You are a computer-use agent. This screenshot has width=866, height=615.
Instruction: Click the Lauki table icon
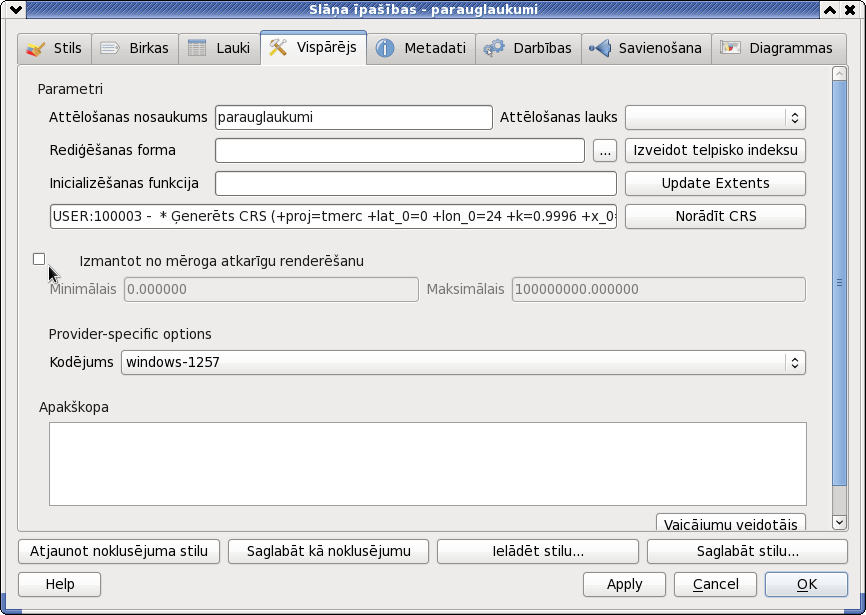point(197,49)
